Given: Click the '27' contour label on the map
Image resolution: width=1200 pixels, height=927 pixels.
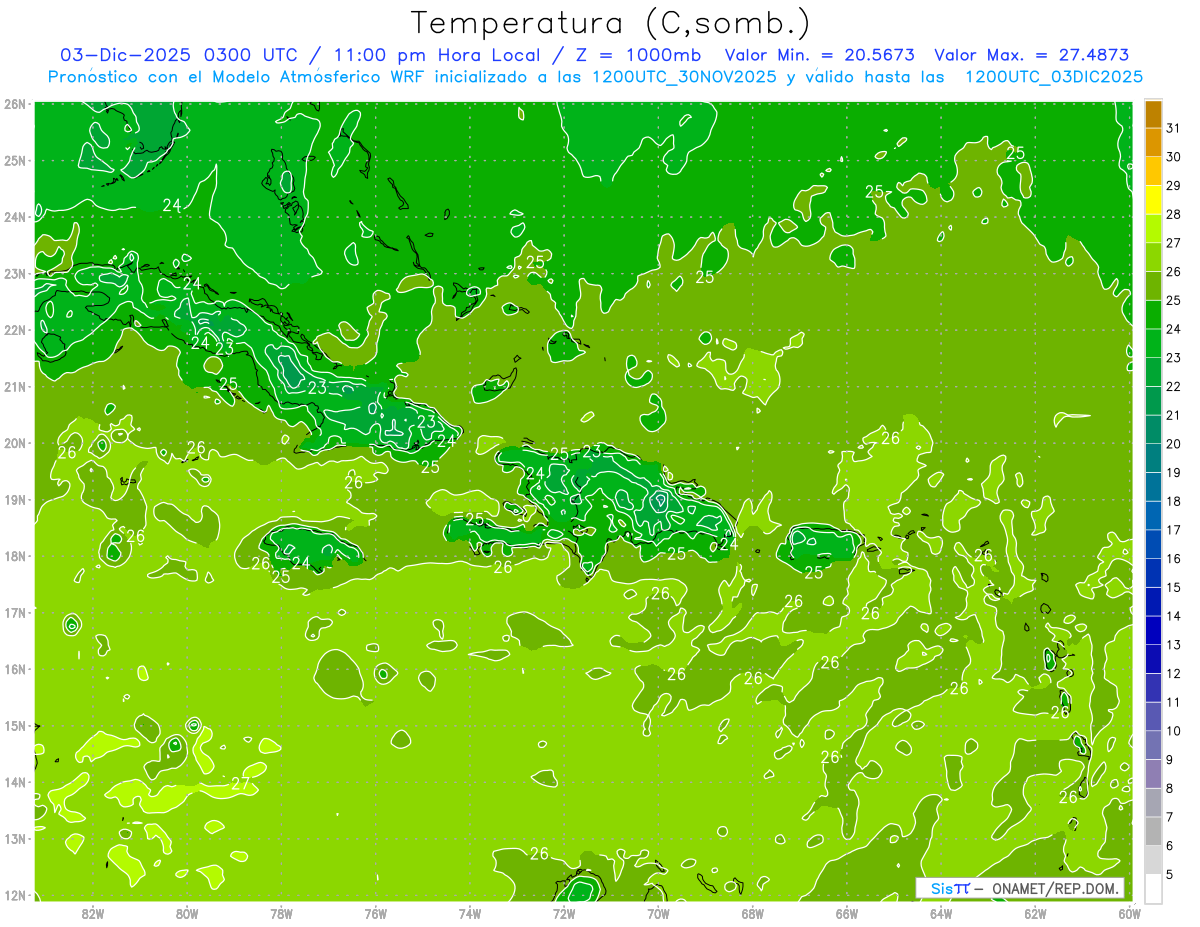Looking at the screenshot, I should click(240, 783).
